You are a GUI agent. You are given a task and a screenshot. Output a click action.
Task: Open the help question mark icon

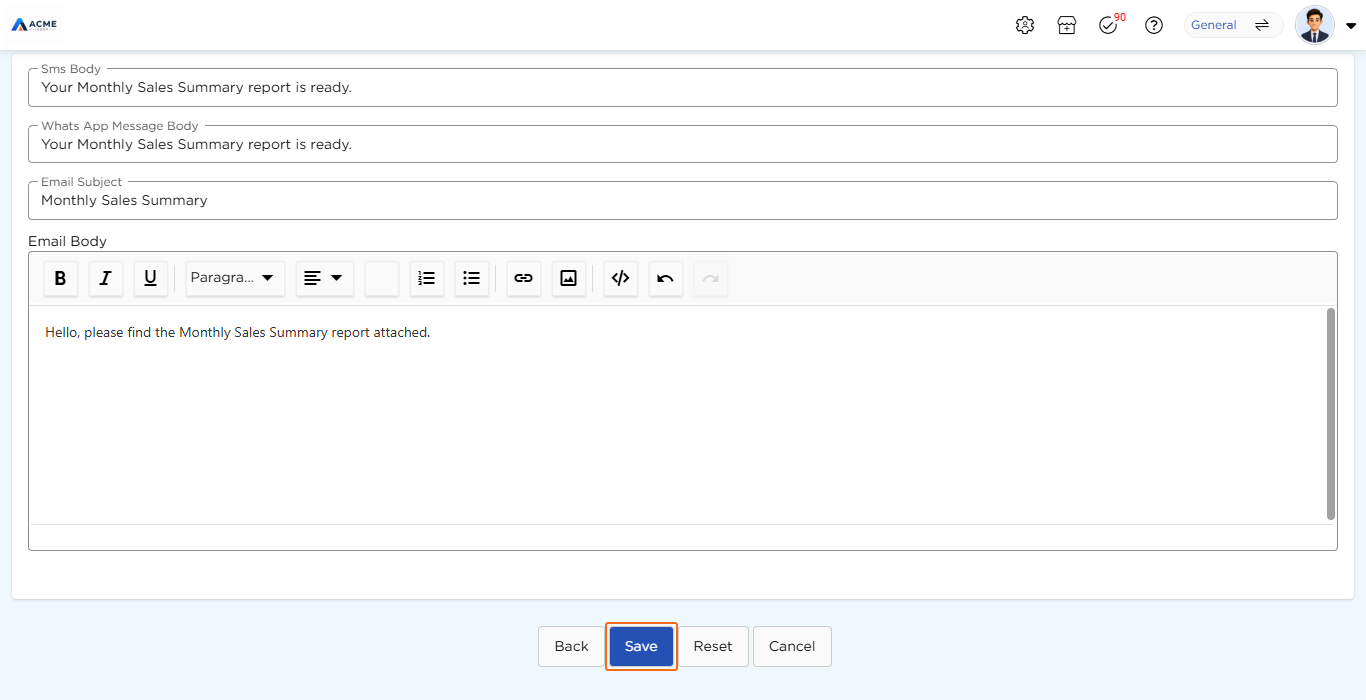pos(1154,25)
